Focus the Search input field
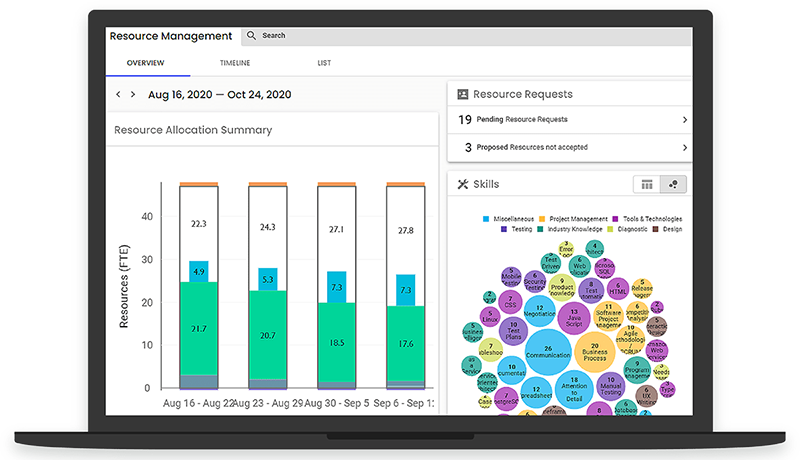Viewport: 800px width, 460px height. pyautogui.click(x=466, y=36)
